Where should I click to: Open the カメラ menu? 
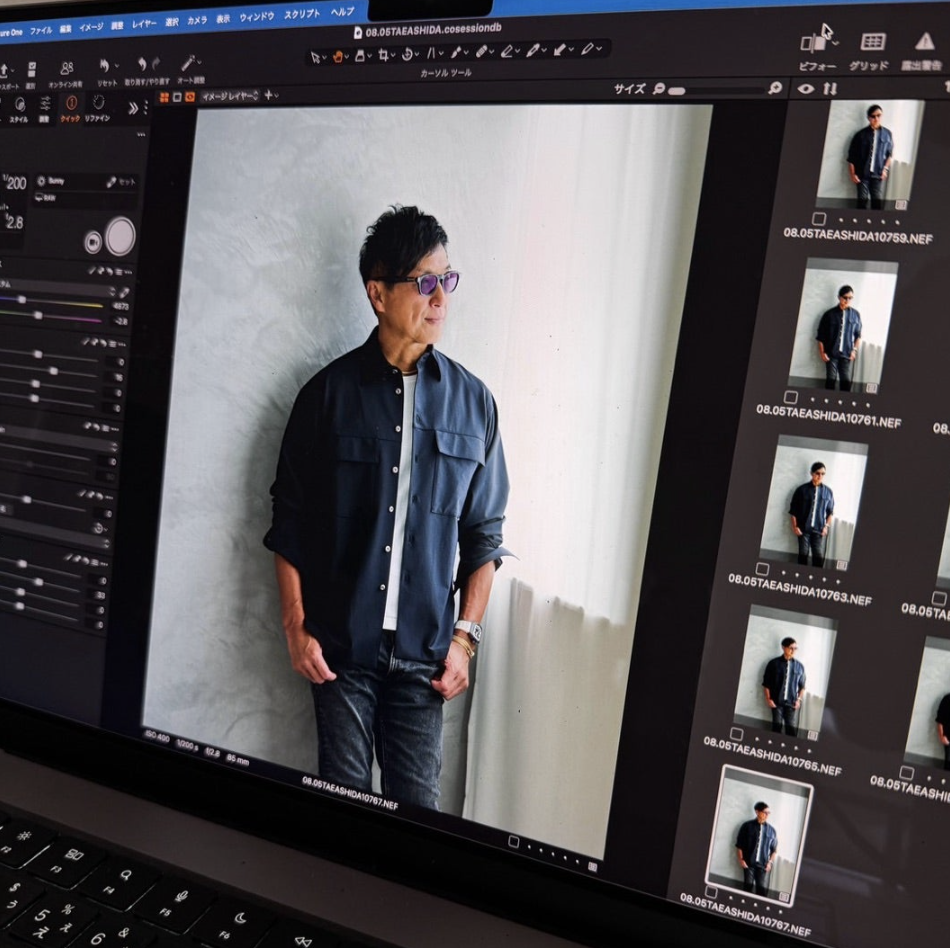coord(197,21)
